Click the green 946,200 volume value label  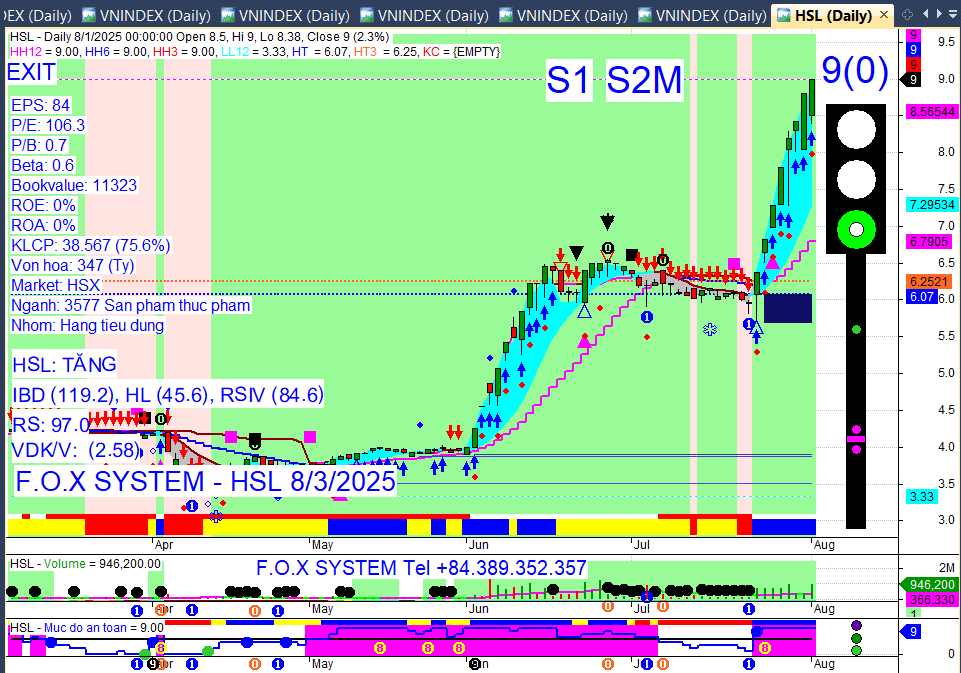point(929,585)
